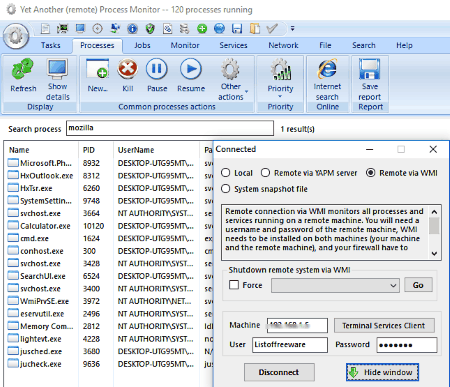
Task: Click the description box scrollbar thumb
Action: click(434, 226)
